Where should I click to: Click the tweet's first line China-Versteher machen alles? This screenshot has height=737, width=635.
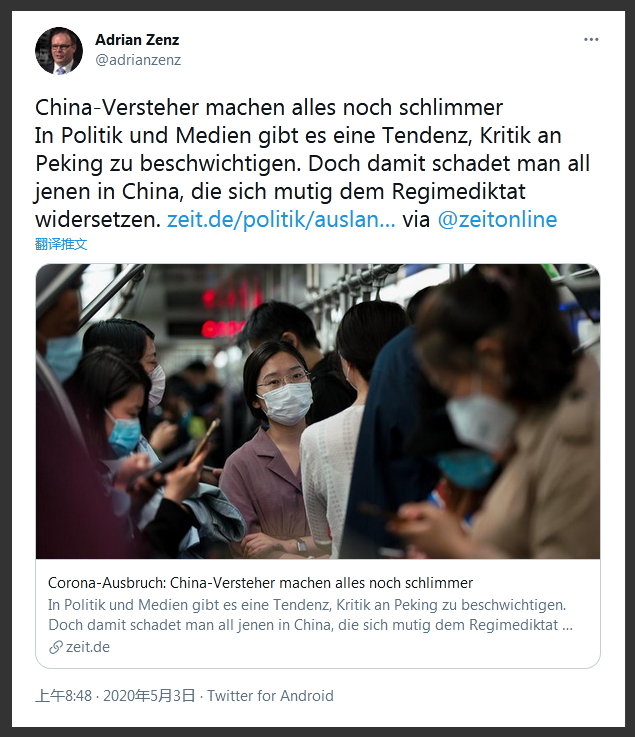(269, 108)
